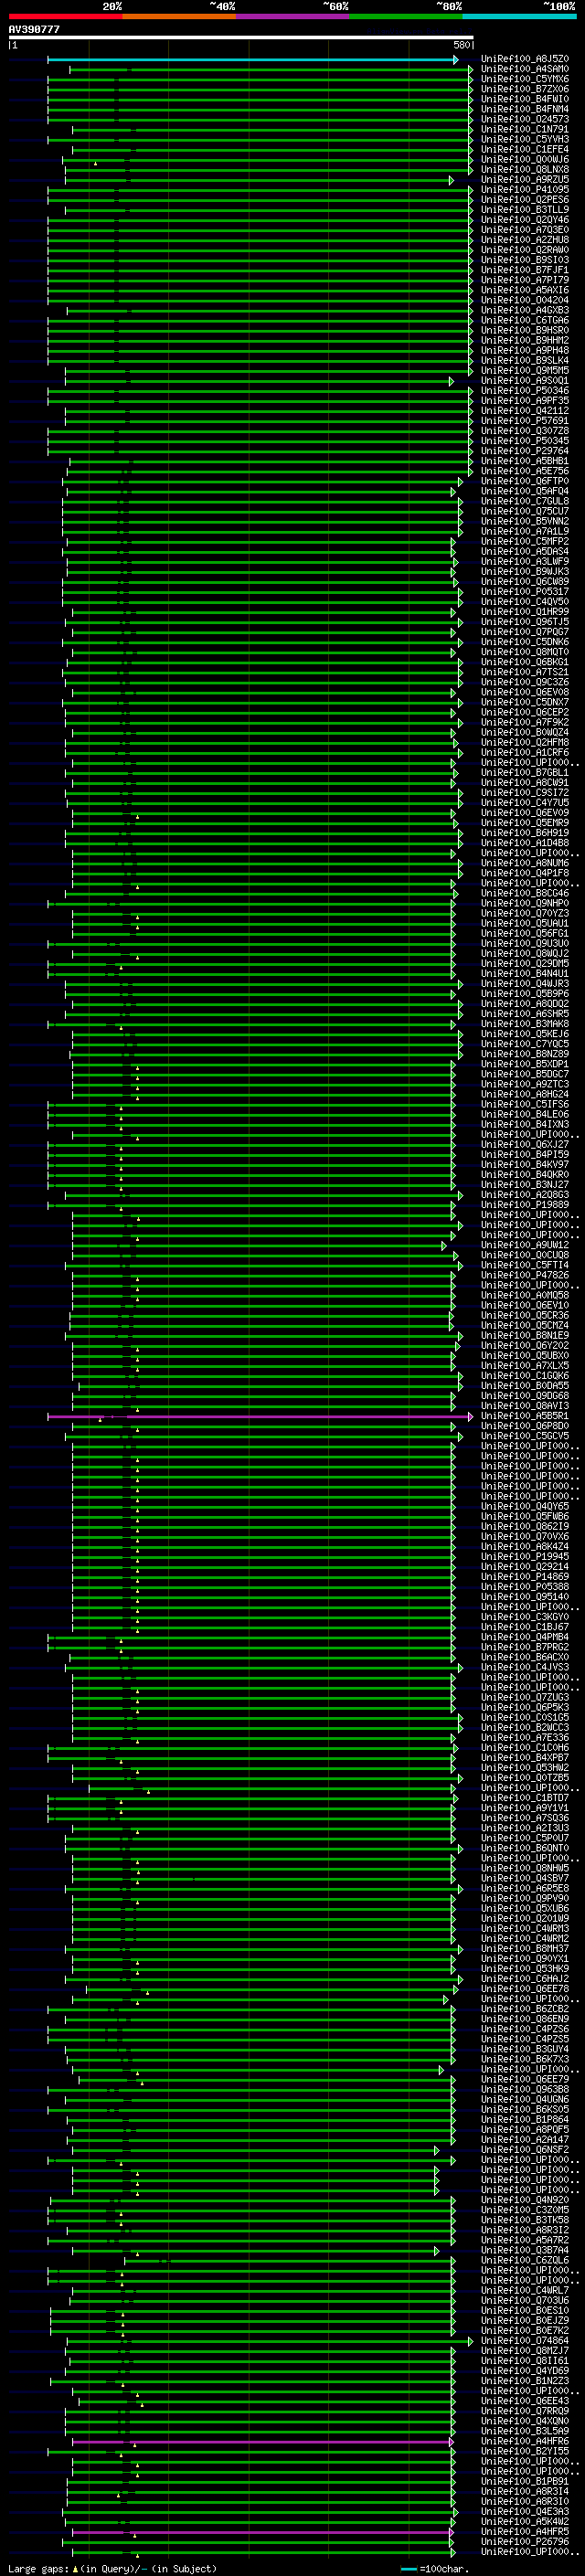The image size is (585, 2576).
Task: Select the UniRef100_Q8II61 label
Action: point(525,2361)
